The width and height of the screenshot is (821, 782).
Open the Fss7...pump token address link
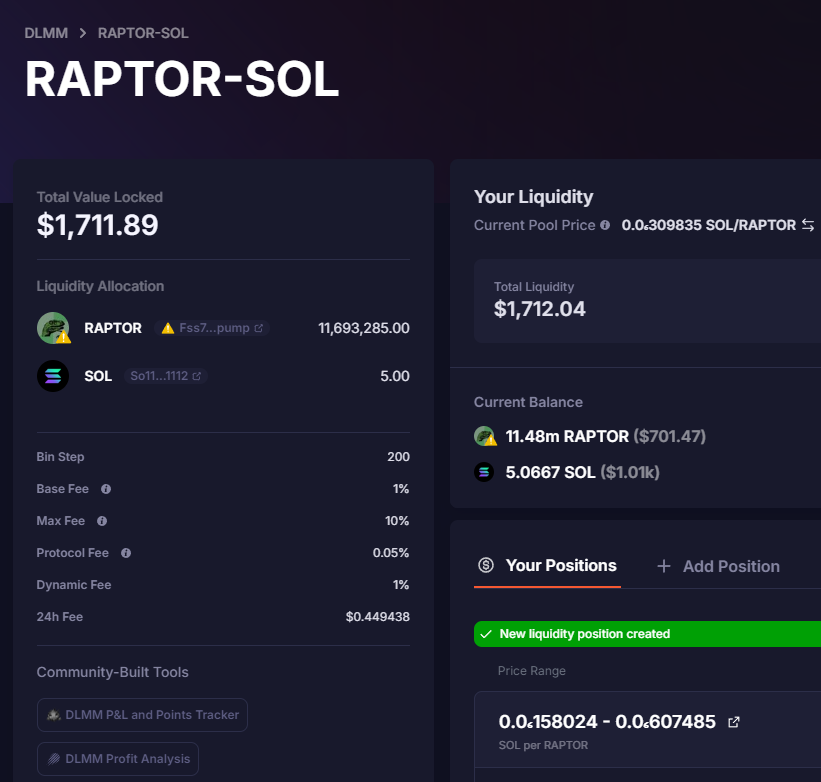pyautogui.click(x=212, y=328)
